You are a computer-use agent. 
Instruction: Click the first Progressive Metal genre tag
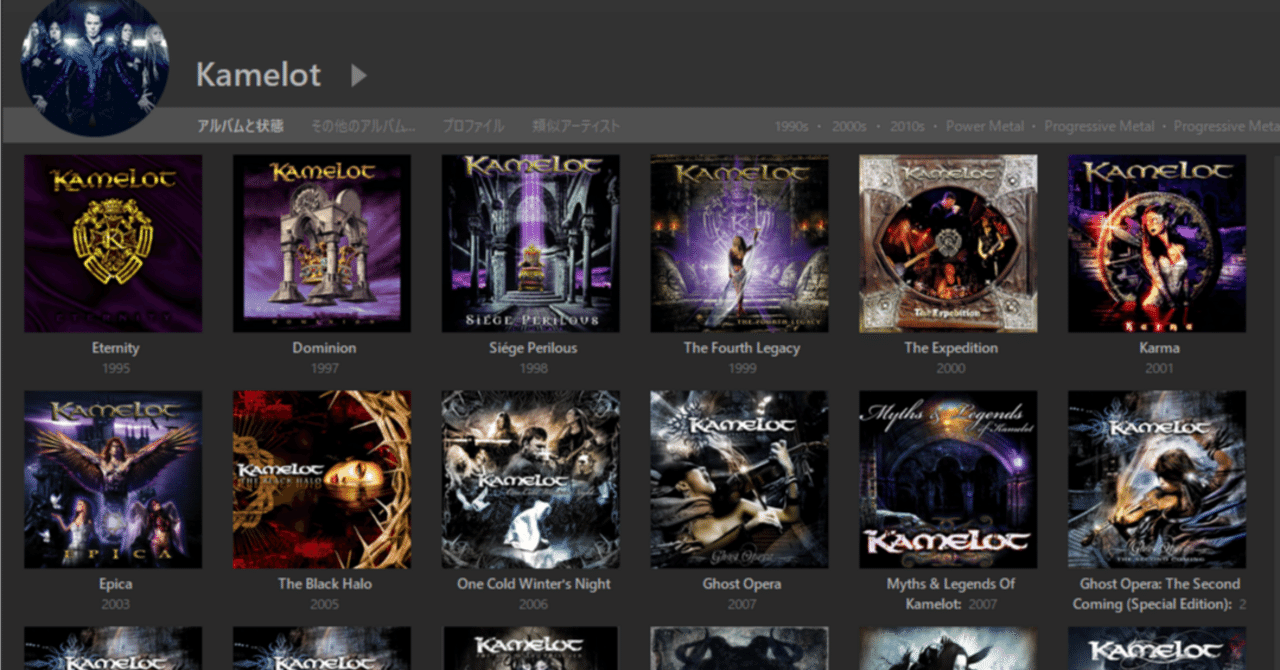pos(1099,127)
